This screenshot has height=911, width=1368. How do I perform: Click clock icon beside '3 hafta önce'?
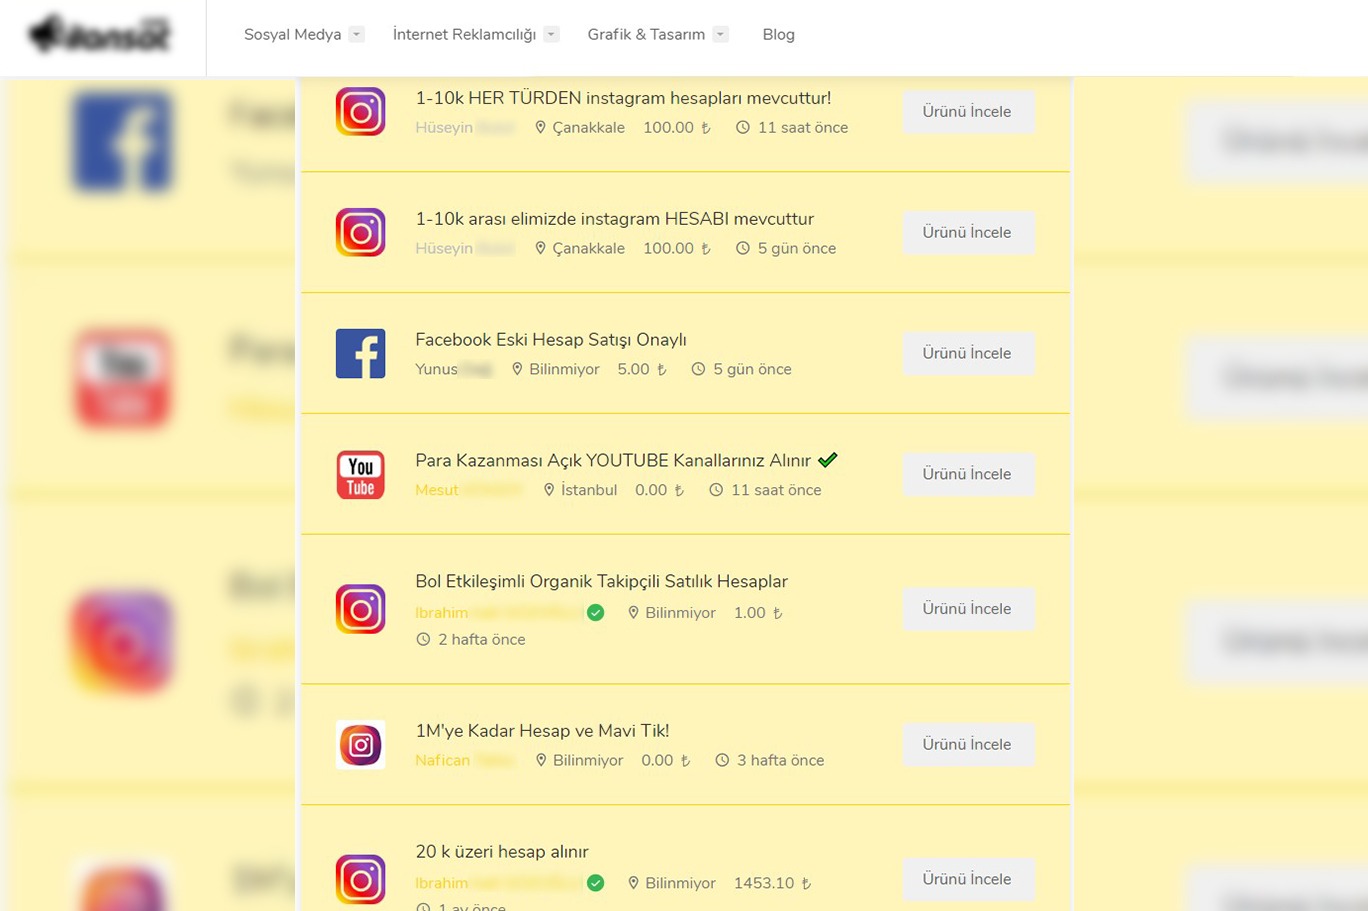722,760
